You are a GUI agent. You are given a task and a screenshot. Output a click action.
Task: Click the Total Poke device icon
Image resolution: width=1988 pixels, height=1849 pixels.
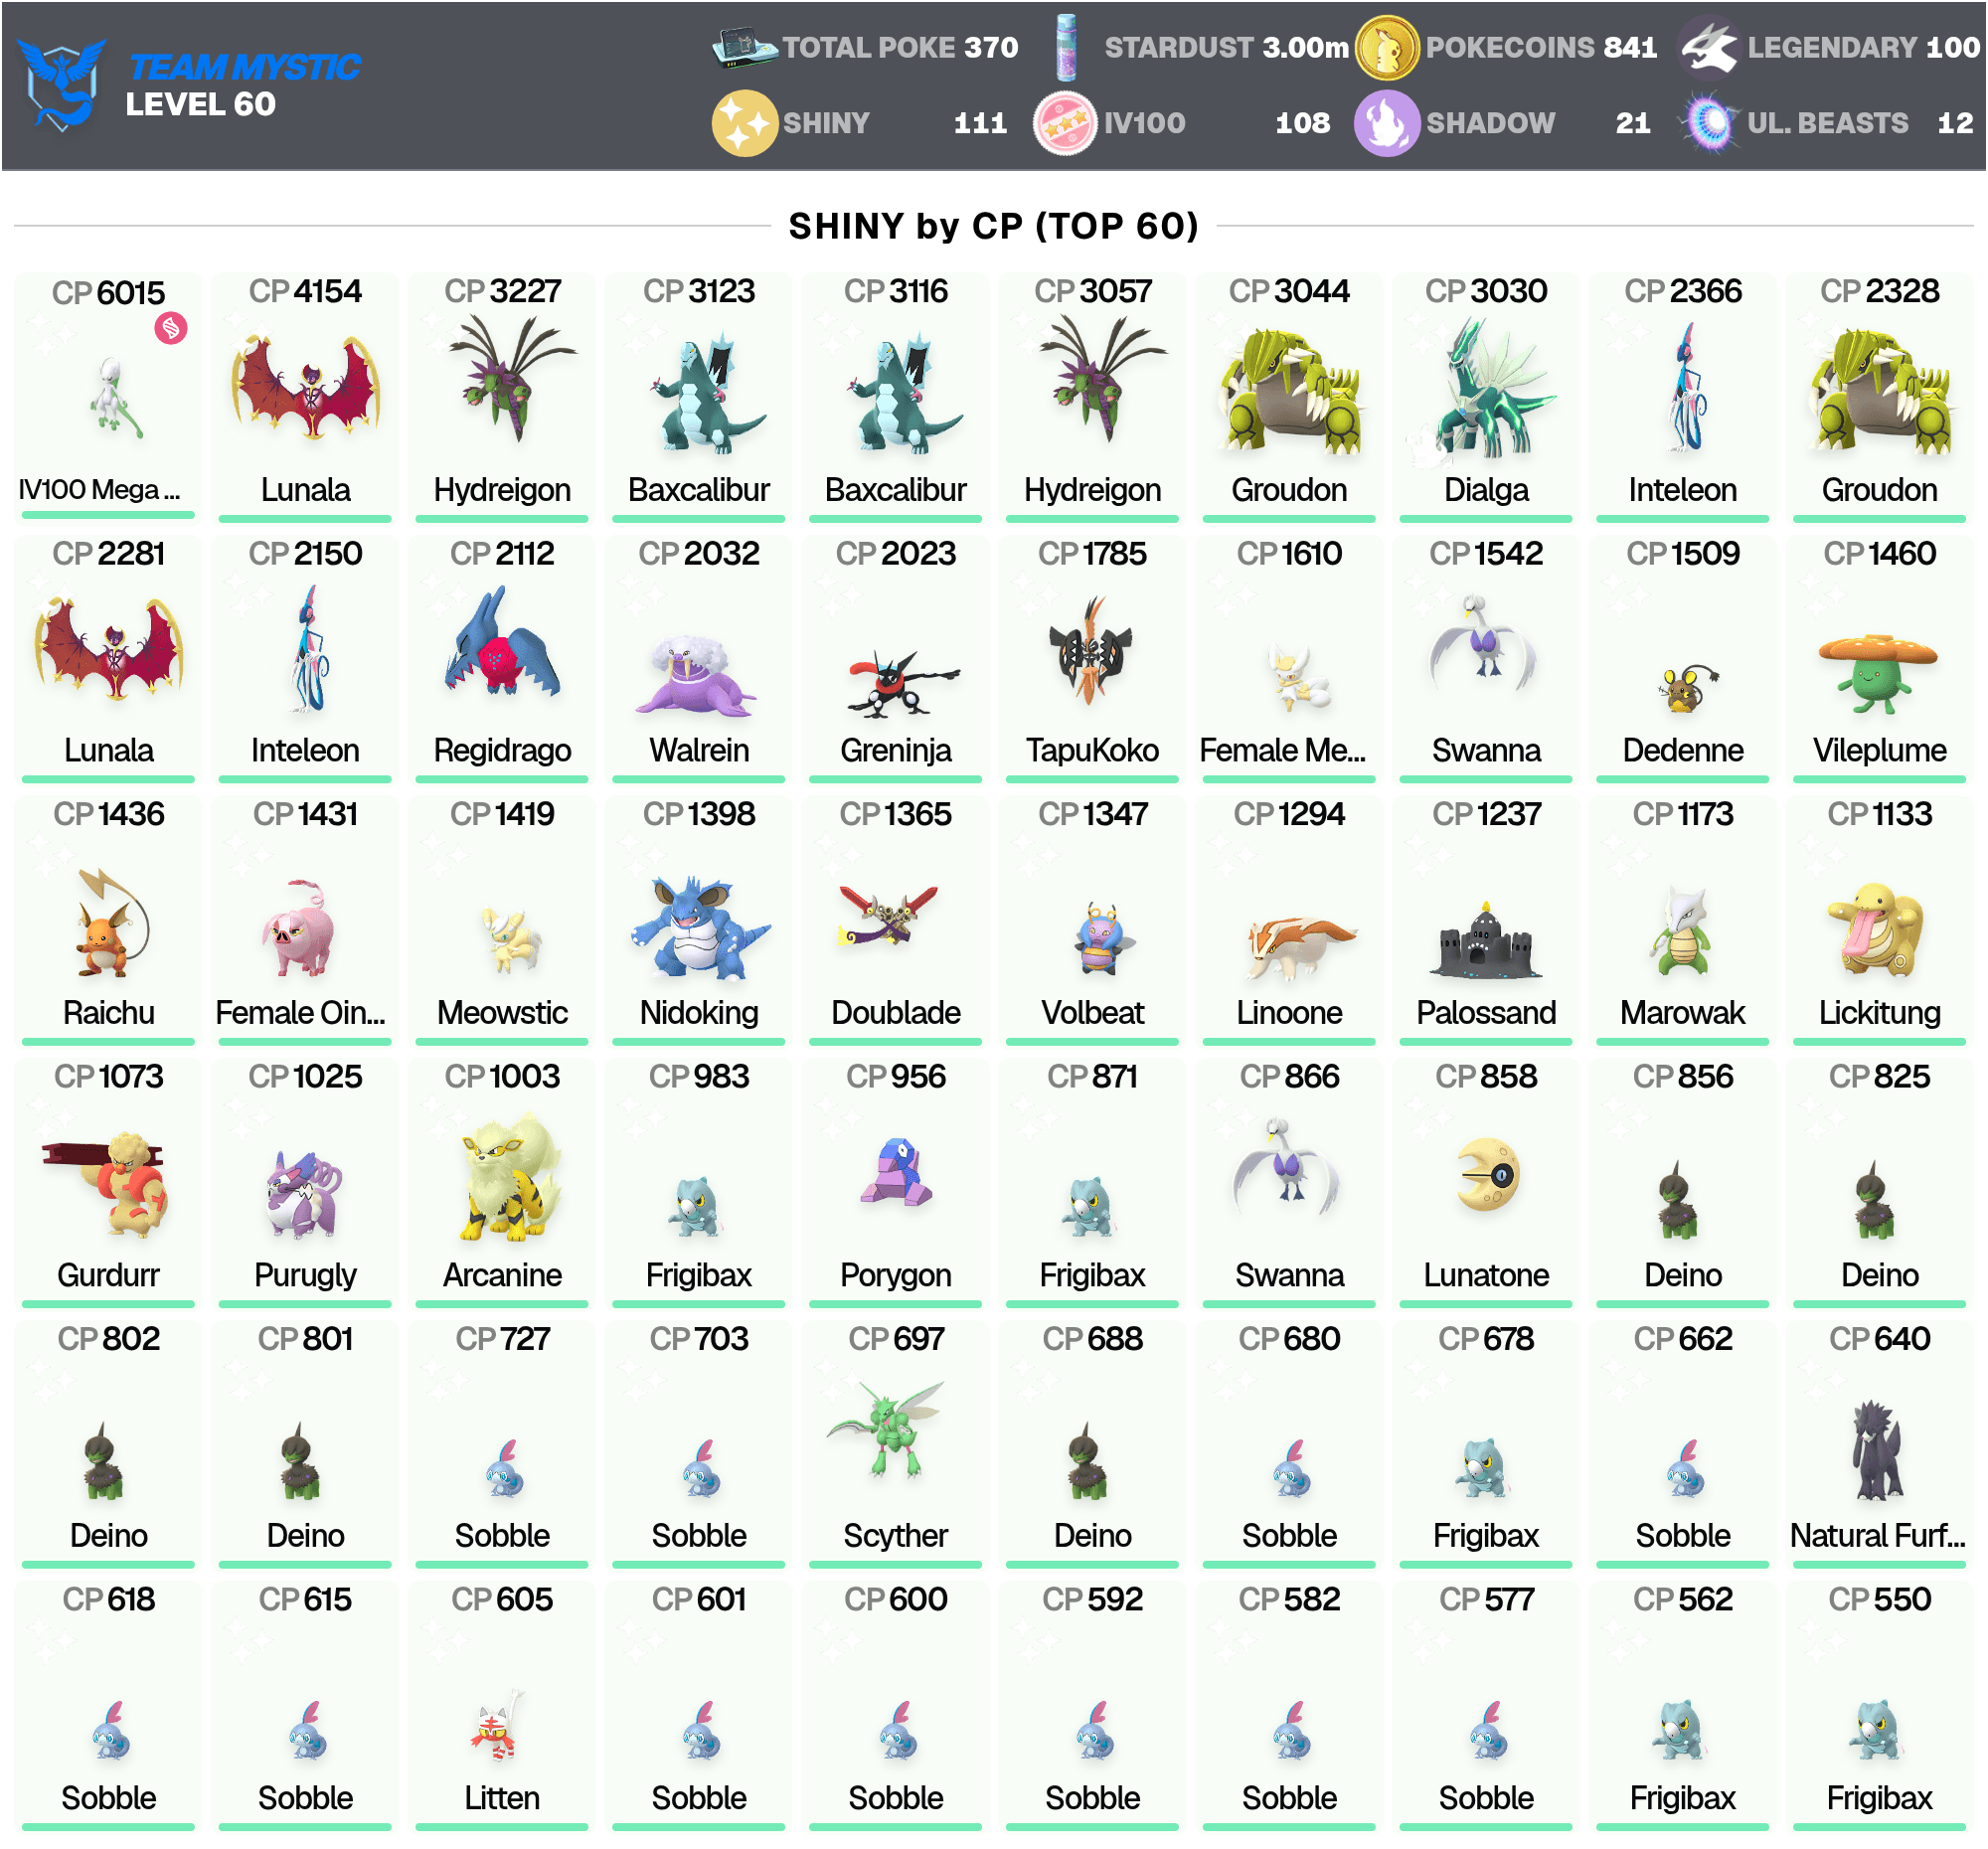click(744, 47)
